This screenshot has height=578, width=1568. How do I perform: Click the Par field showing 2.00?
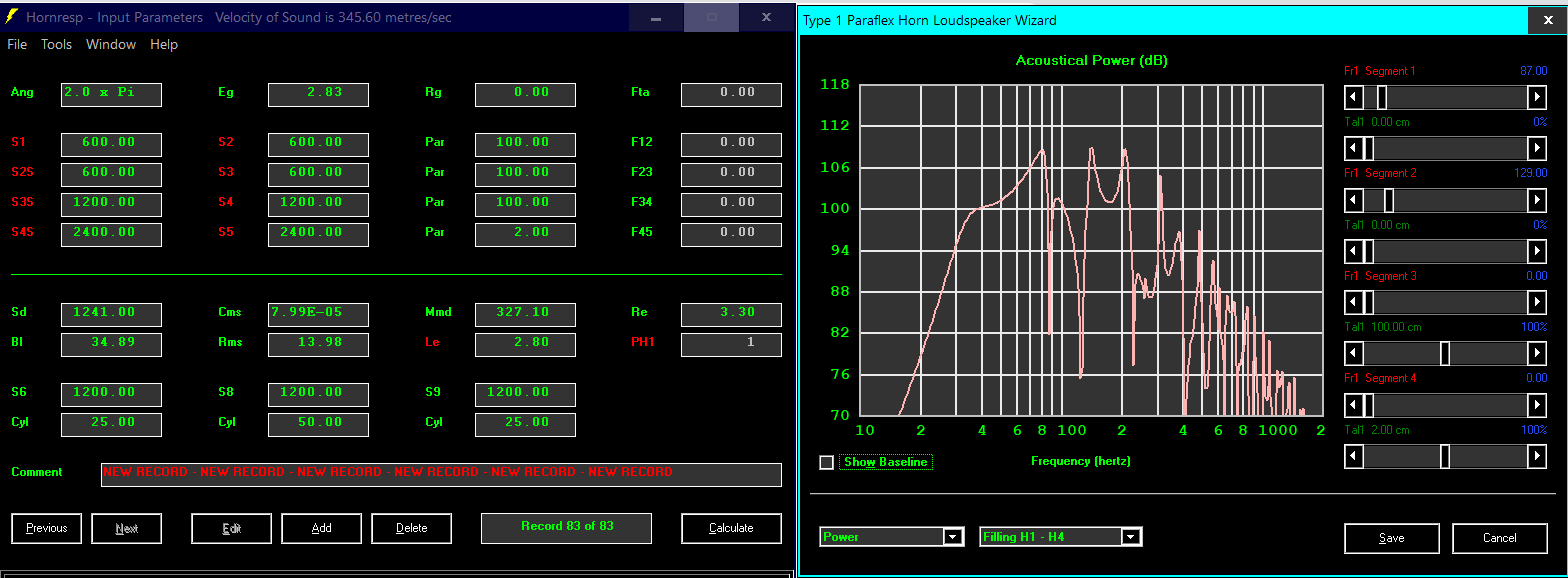pos(525,234)
